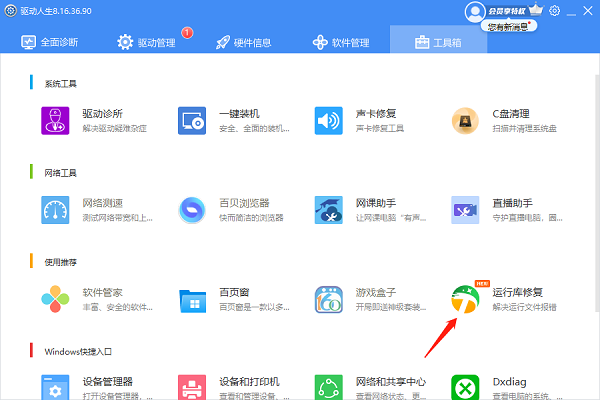The height and width of the screenshot is (400, 600).
Task: Click the 会员享特权 link
Action: click(507, 11)
